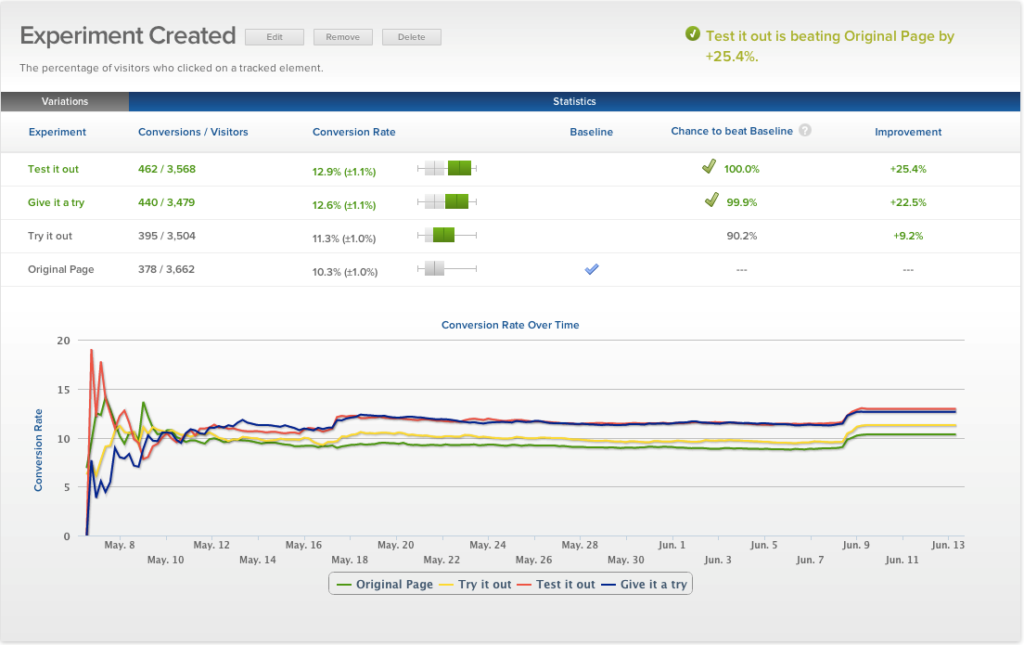
Task: Click the conversion range bar for Try it out
Action: [x=447, y=236]
